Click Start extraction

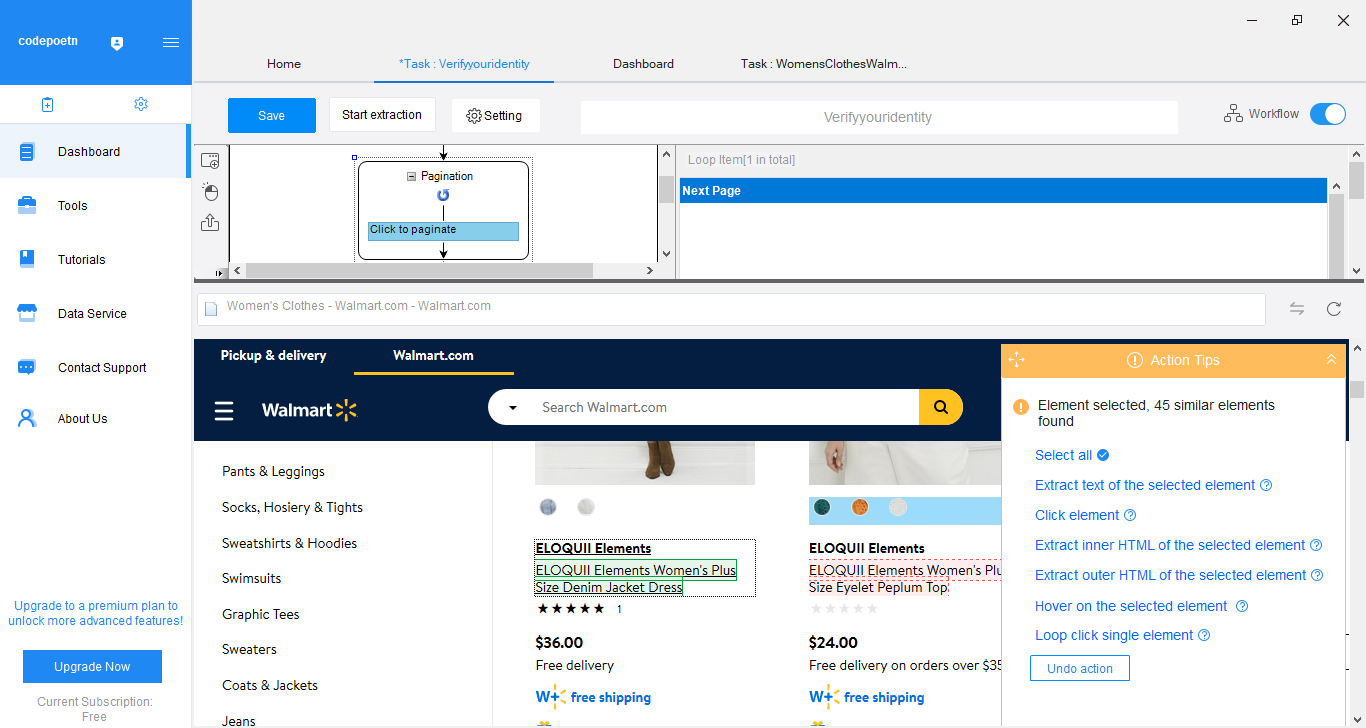tap(382, 115)
